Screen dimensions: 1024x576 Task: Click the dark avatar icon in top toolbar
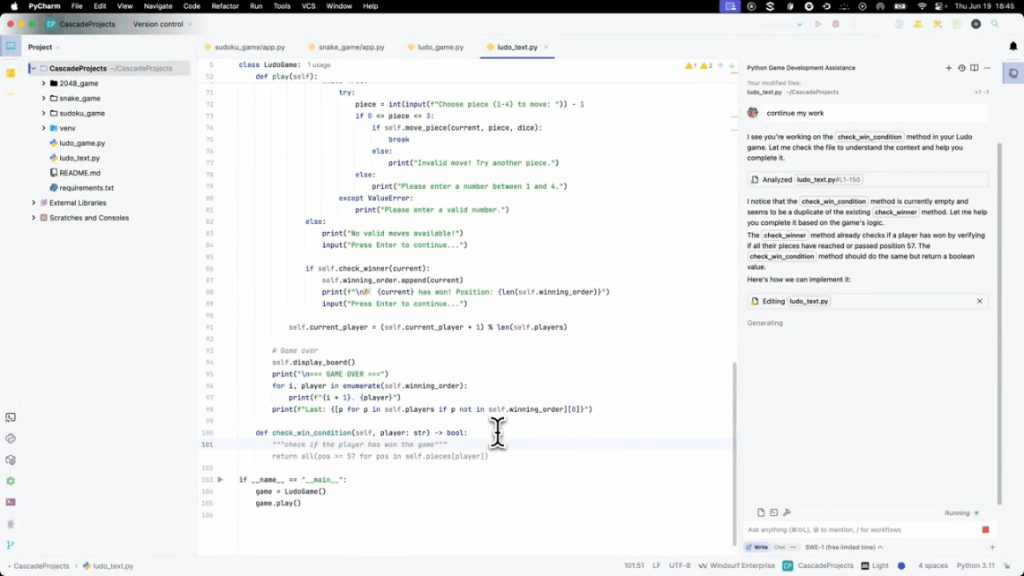coord(976,24)
